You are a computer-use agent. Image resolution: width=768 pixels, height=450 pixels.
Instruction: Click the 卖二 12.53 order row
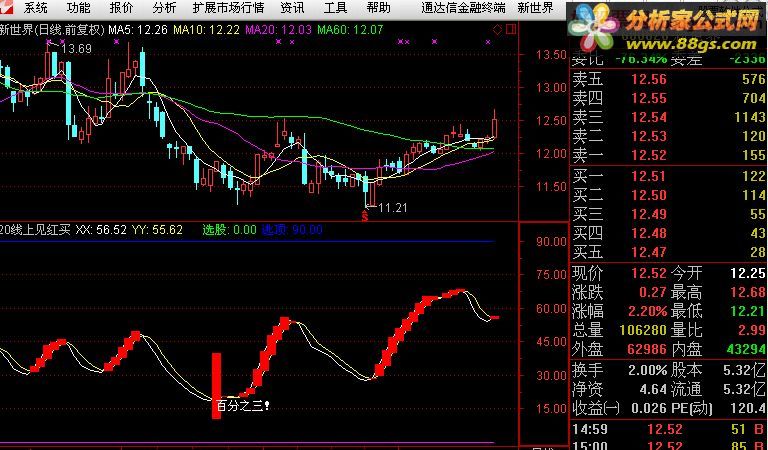click(669, 136)
